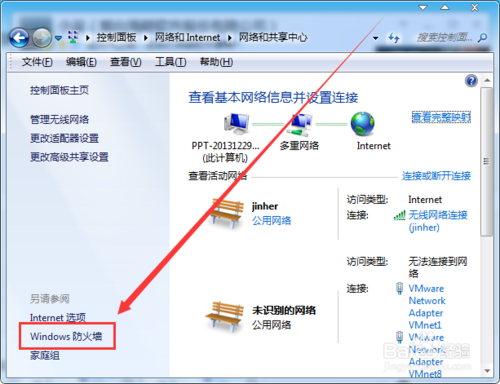Screen dimensions: 500x384
Task: Select the 控制面板 breadcrumb
Action: pos(116,37)
